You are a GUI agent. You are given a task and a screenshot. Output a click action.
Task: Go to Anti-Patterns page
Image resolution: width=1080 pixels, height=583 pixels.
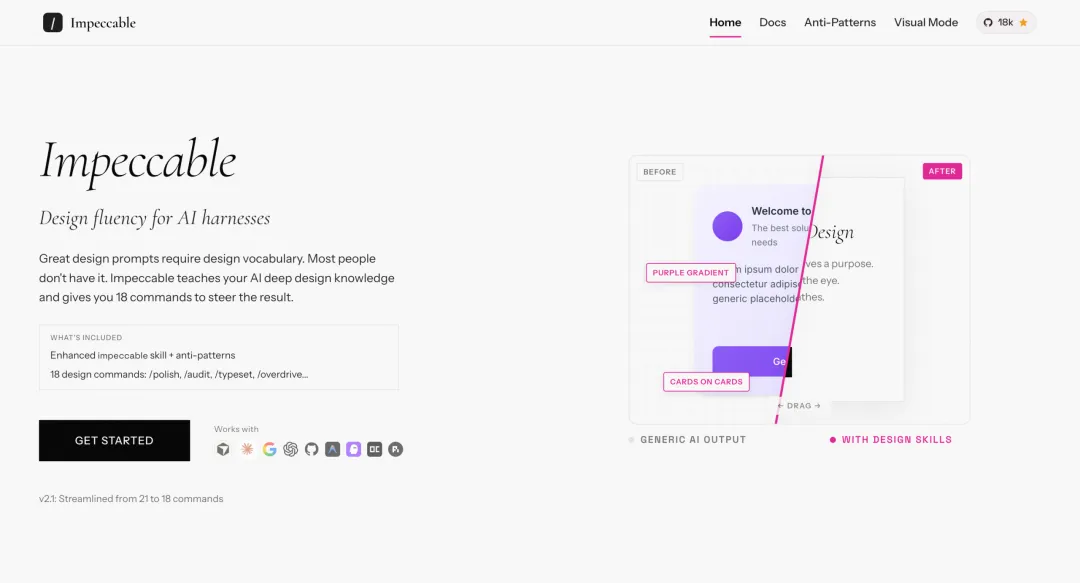(x=840, y=23)
